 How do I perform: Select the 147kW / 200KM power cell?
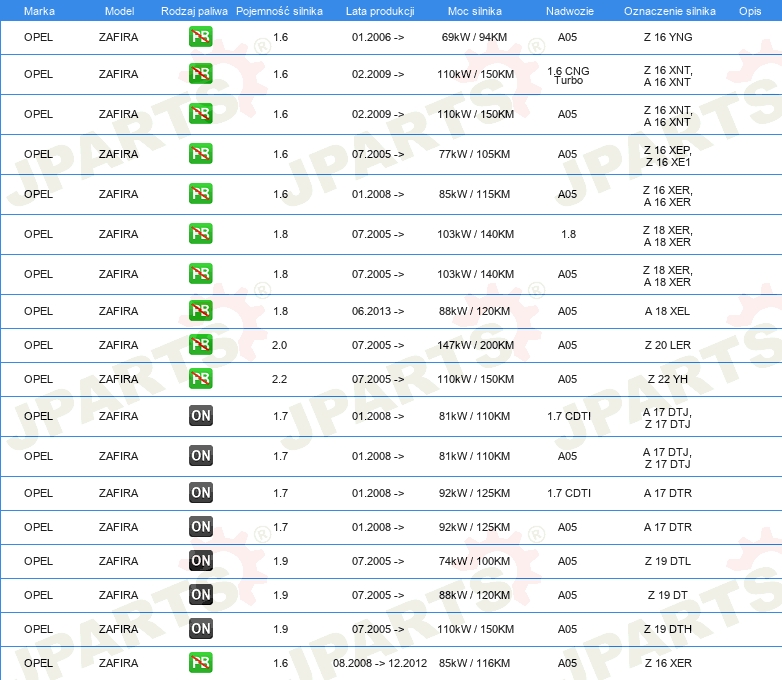point(475,345)
